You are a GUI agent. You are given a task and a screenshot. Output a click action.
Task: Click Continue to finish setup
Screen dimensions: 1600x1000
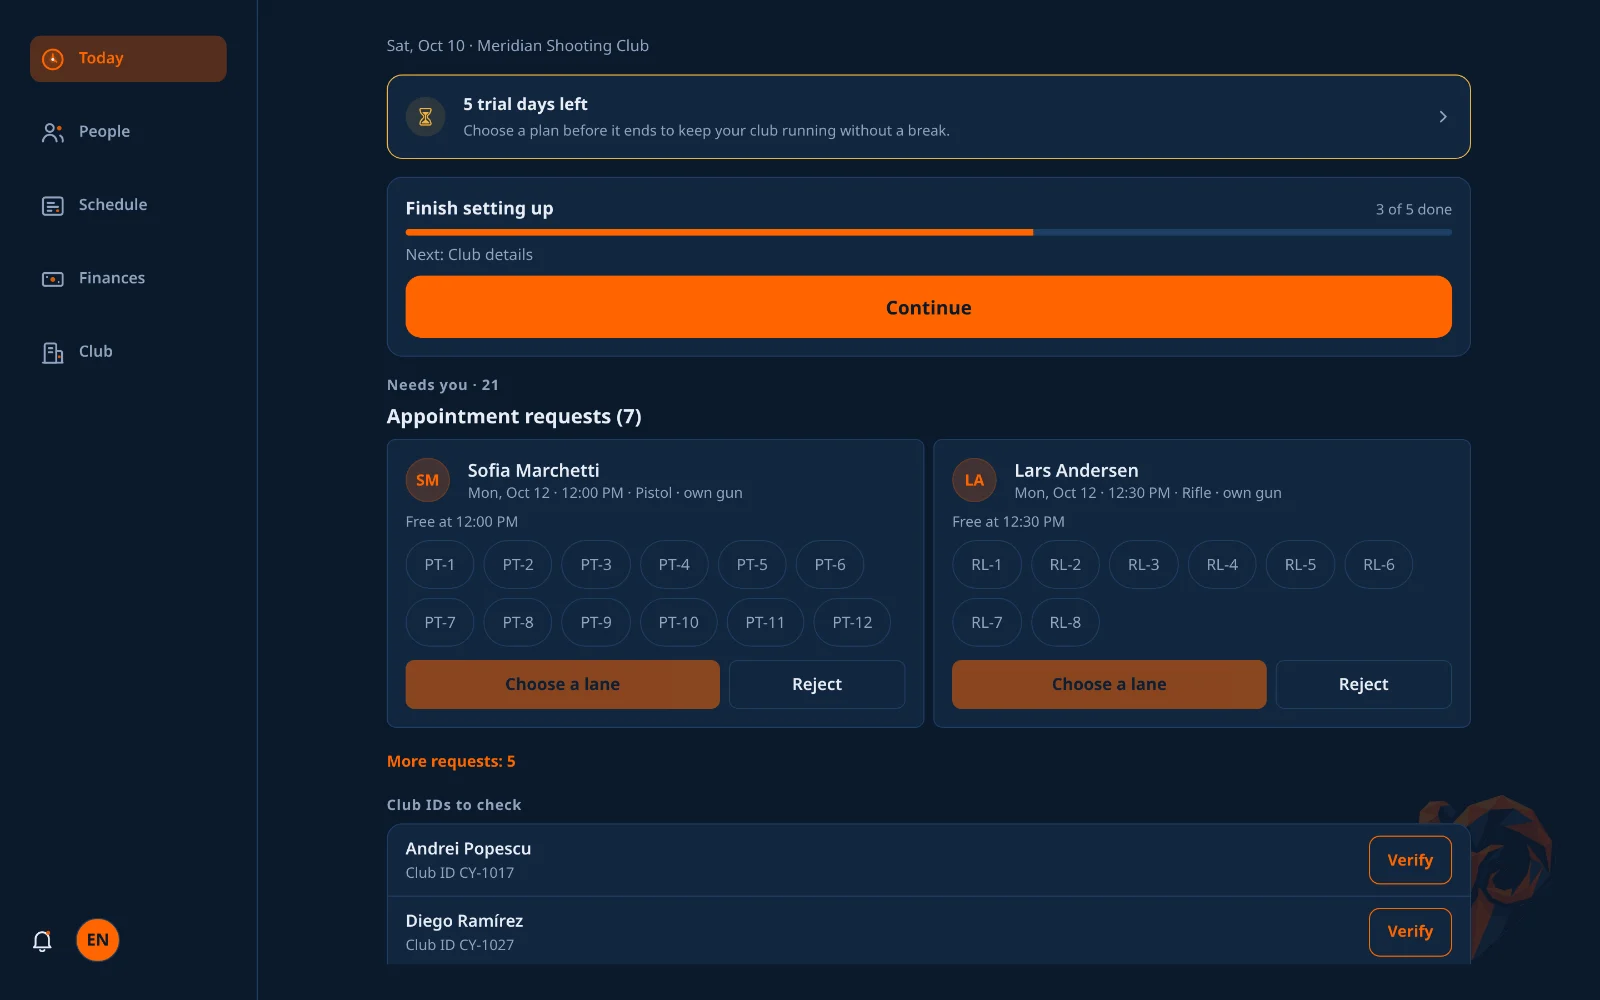(x=928, y=307)
